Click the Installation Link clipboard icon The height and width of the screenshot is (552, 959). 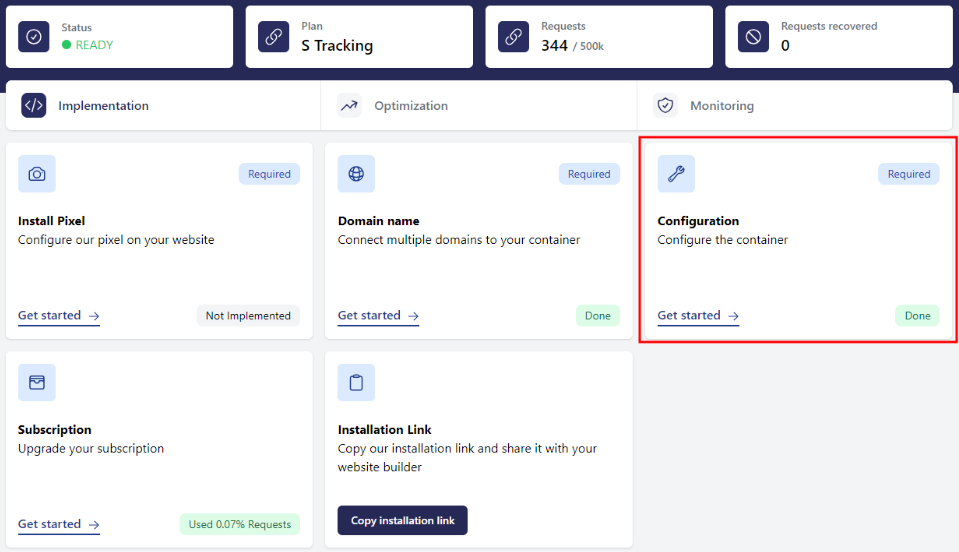[356, 382]
